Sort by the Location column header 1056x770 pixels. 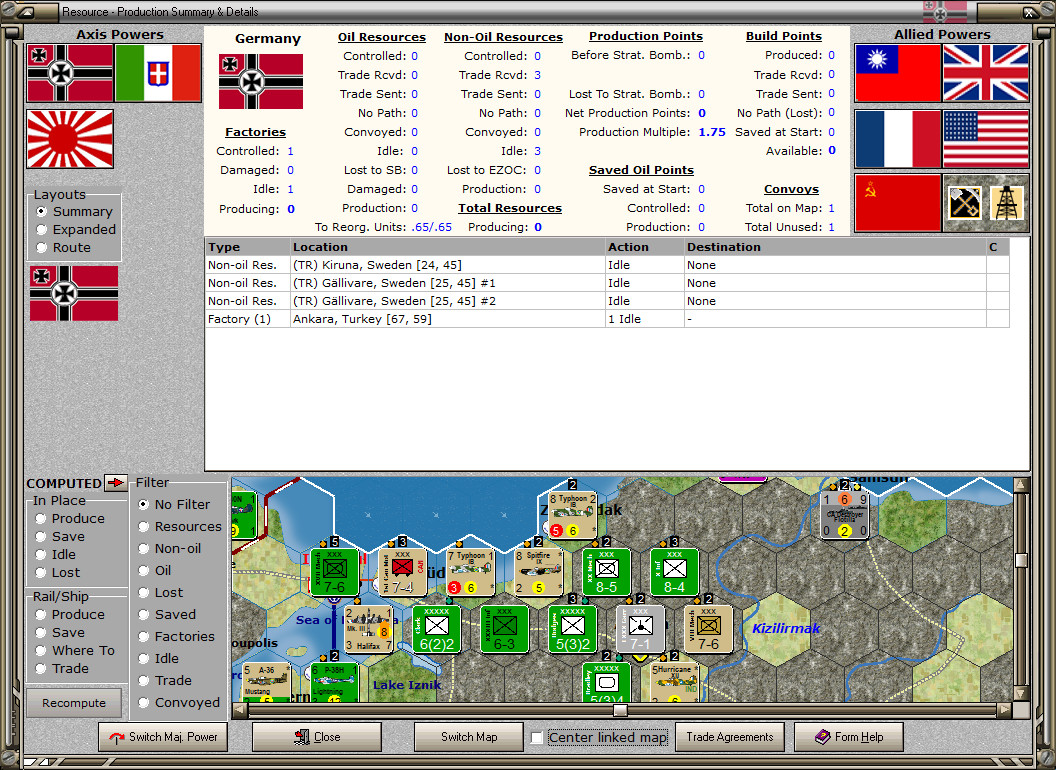coord(447,247)
